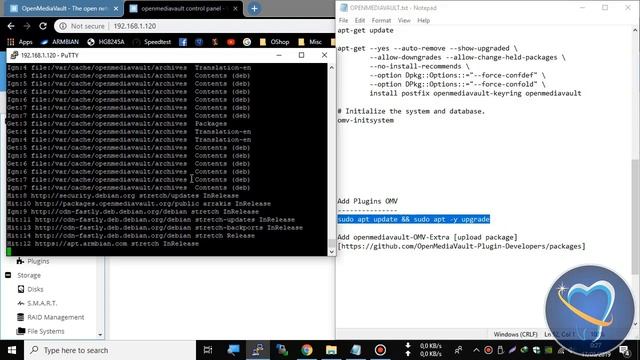Screen dimensions: 640x360
Task: Open File Explorer from the taskbar
Action: 331,350
